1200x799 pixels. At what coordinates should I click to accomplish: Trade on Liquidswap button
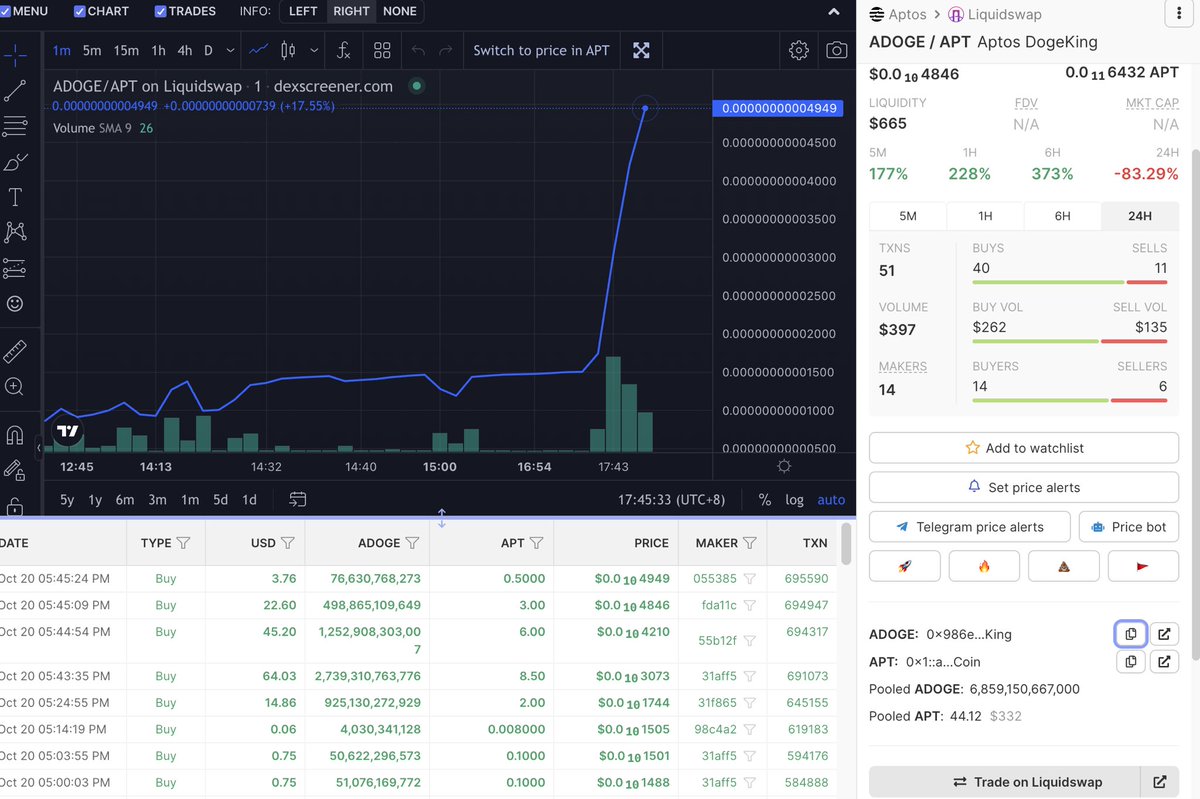point(1005,782)
